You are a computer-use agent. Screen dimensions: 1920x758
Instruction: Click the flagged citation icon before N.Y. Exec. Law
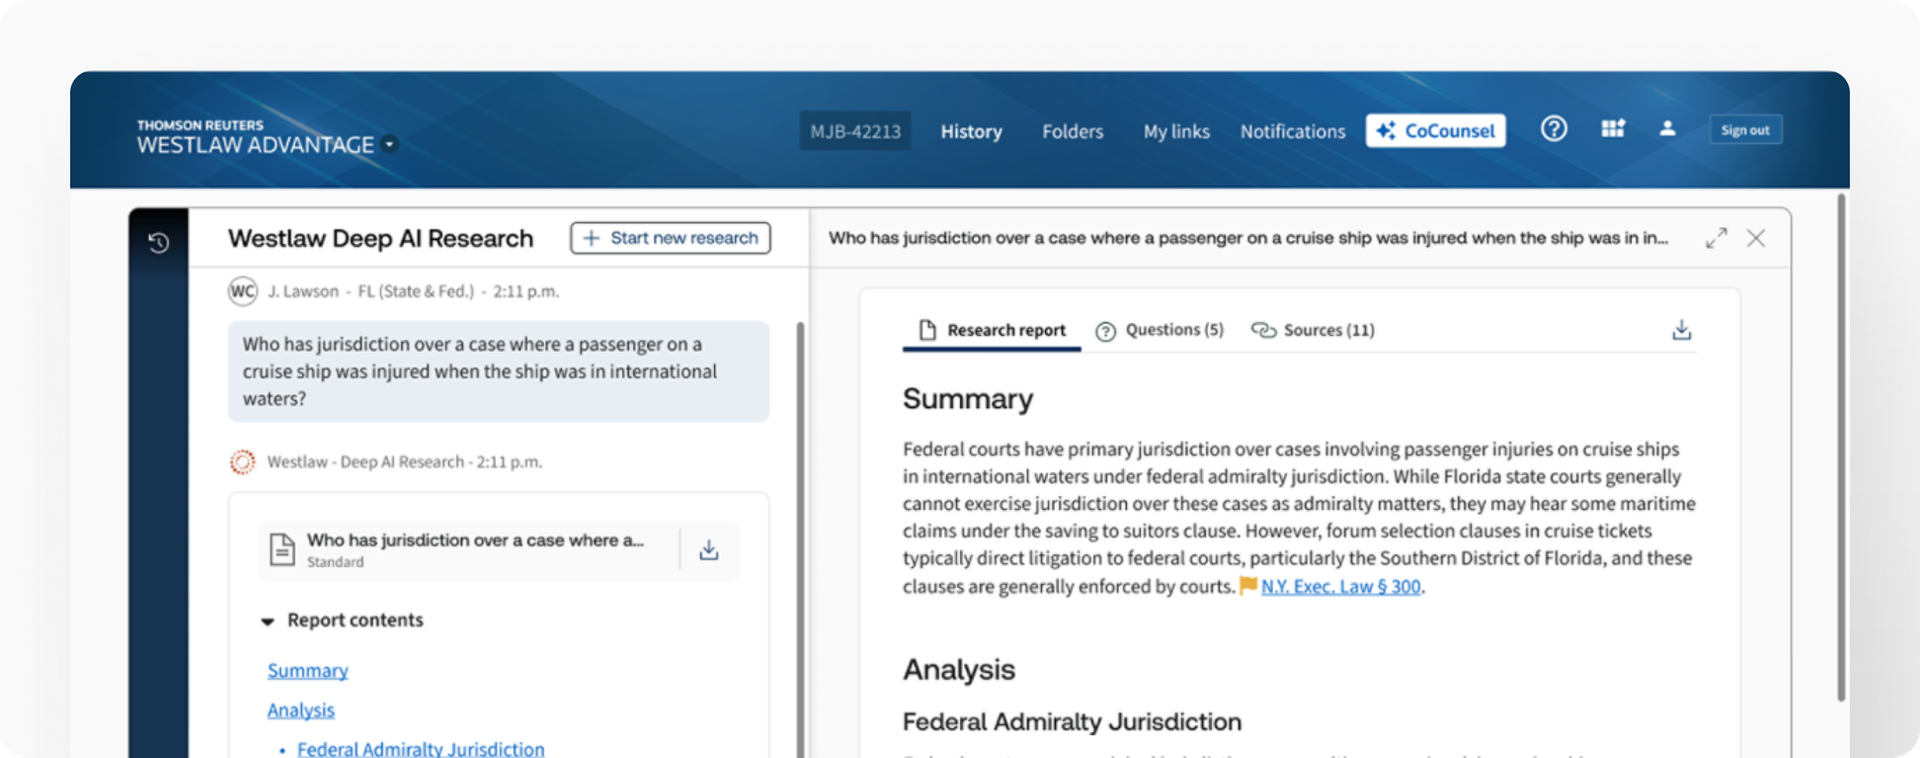coord(1248,585)
